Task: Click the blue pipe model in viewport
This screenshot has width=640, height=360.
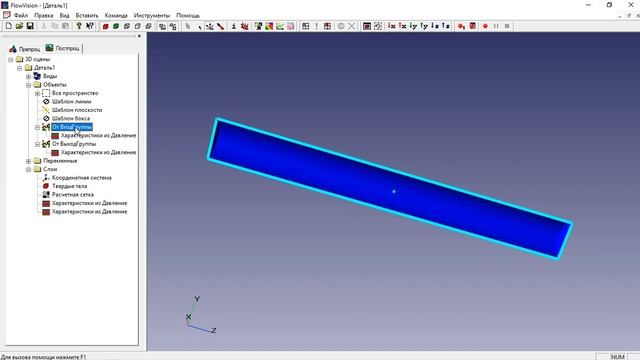Action: point(390,188)
